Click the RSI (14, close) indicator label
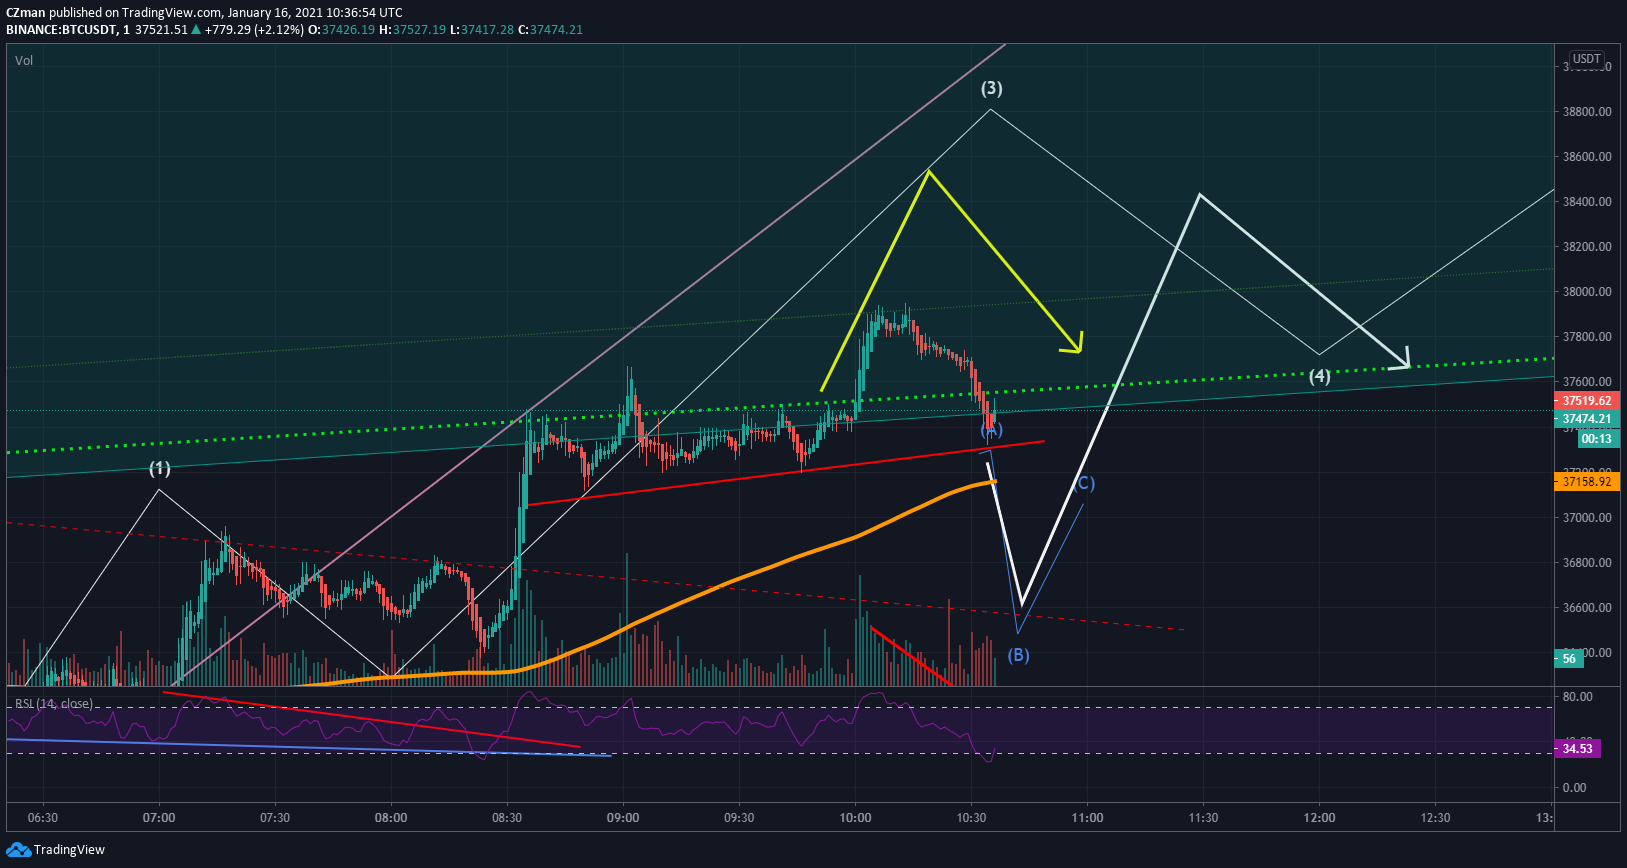Screen dimensions: 1627x868 coord(54,704)
